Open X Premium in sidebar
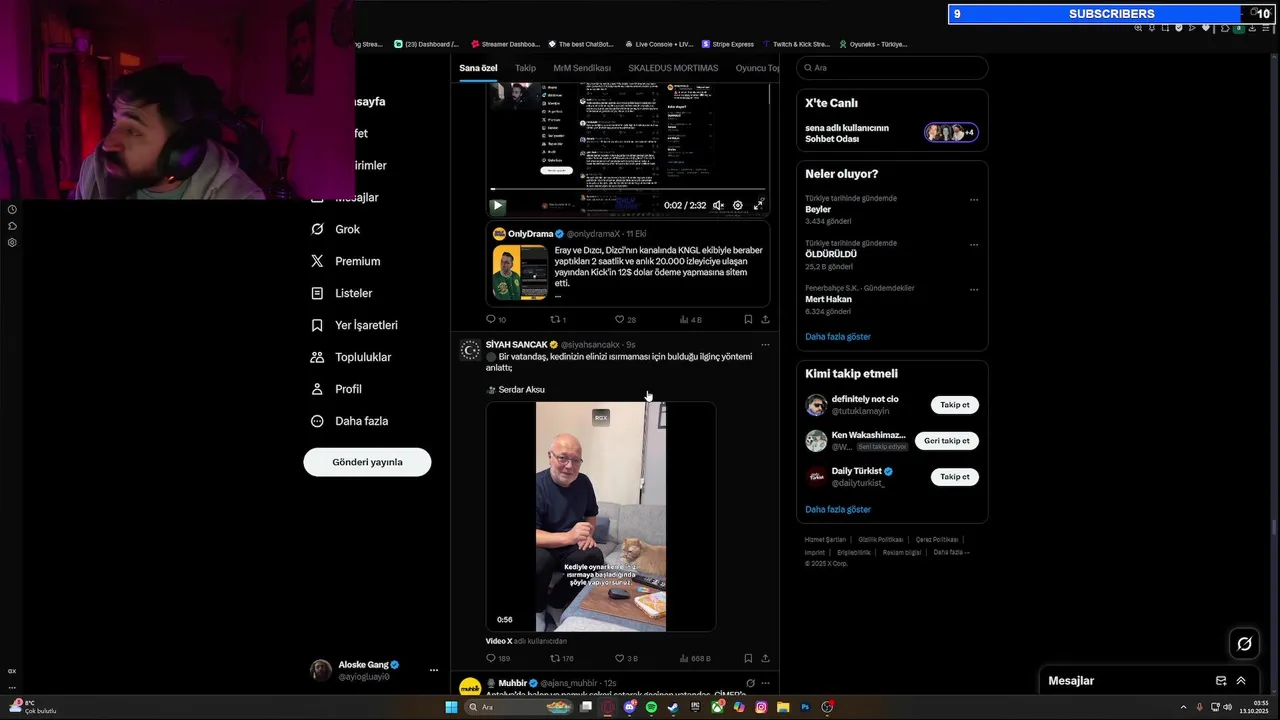The width and height of the screenshot is (1280, 720). (345, 261)
